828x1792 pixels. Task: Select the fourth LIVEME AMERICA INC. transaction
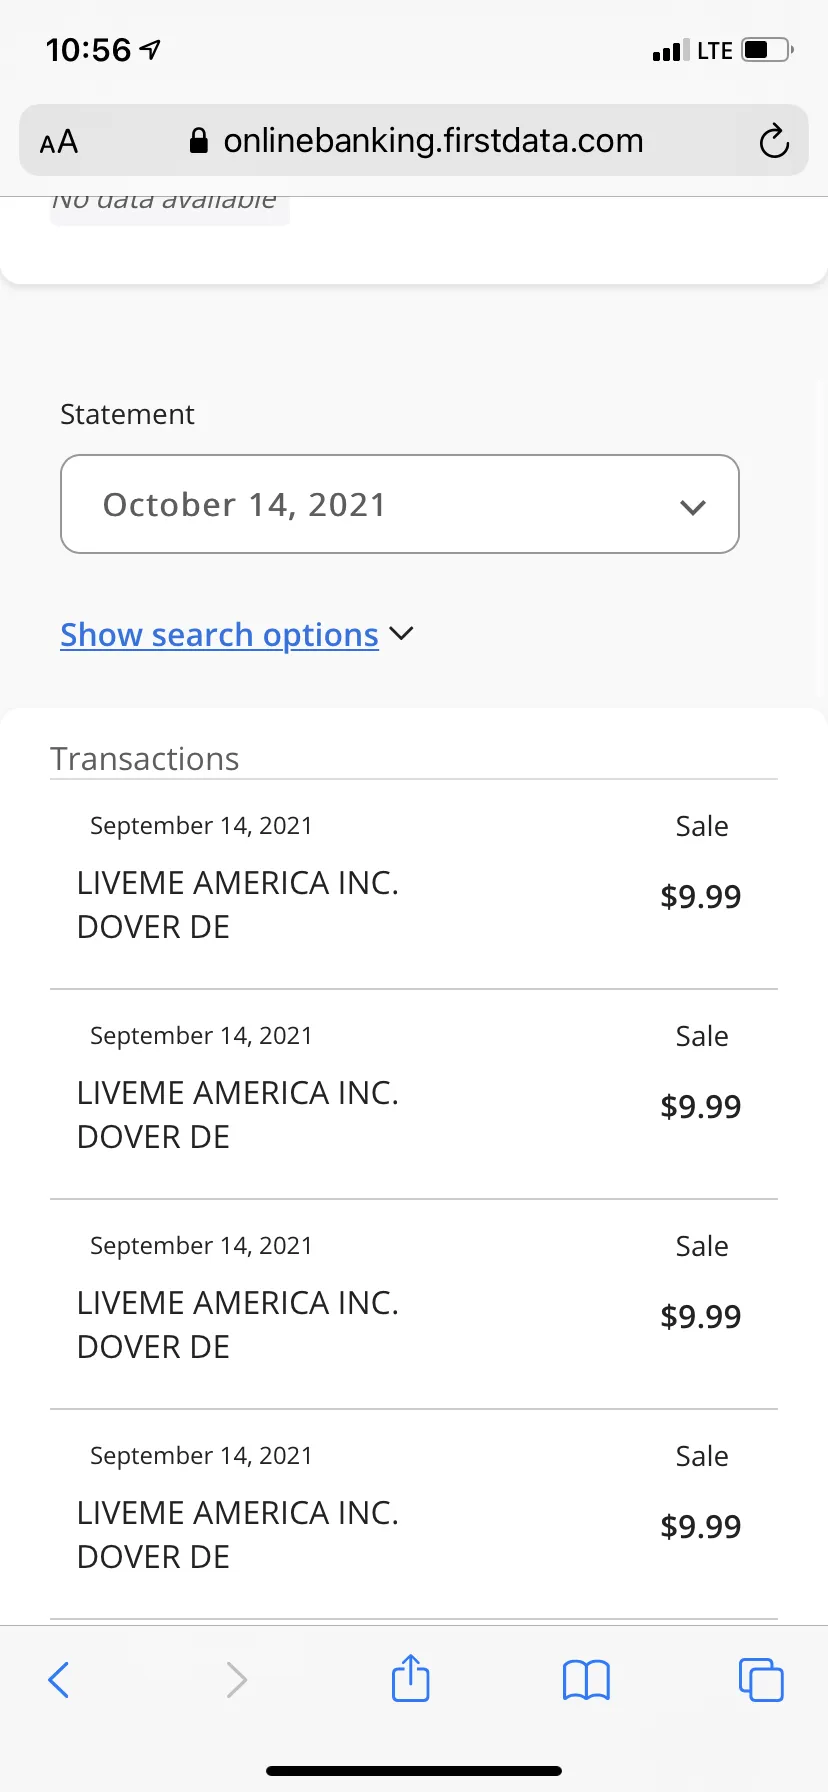414,1515
